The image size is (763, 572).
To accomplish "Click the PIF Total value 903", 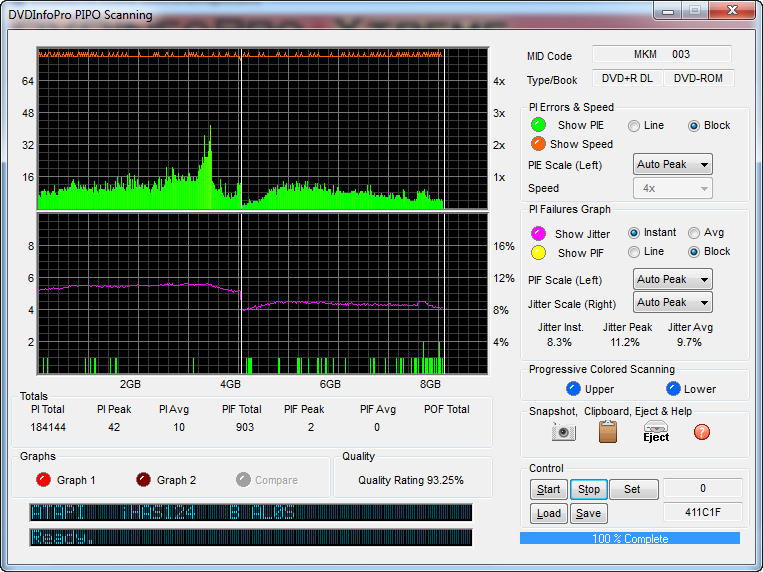I will pos(245,427).
